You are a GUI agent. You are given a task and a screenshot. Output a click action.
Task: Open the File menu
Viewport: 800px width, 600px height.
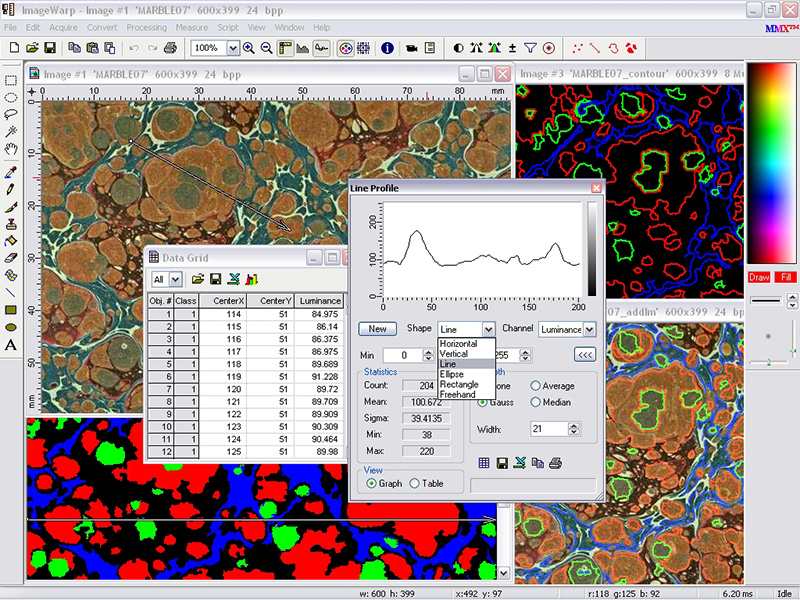coord(10,27)
